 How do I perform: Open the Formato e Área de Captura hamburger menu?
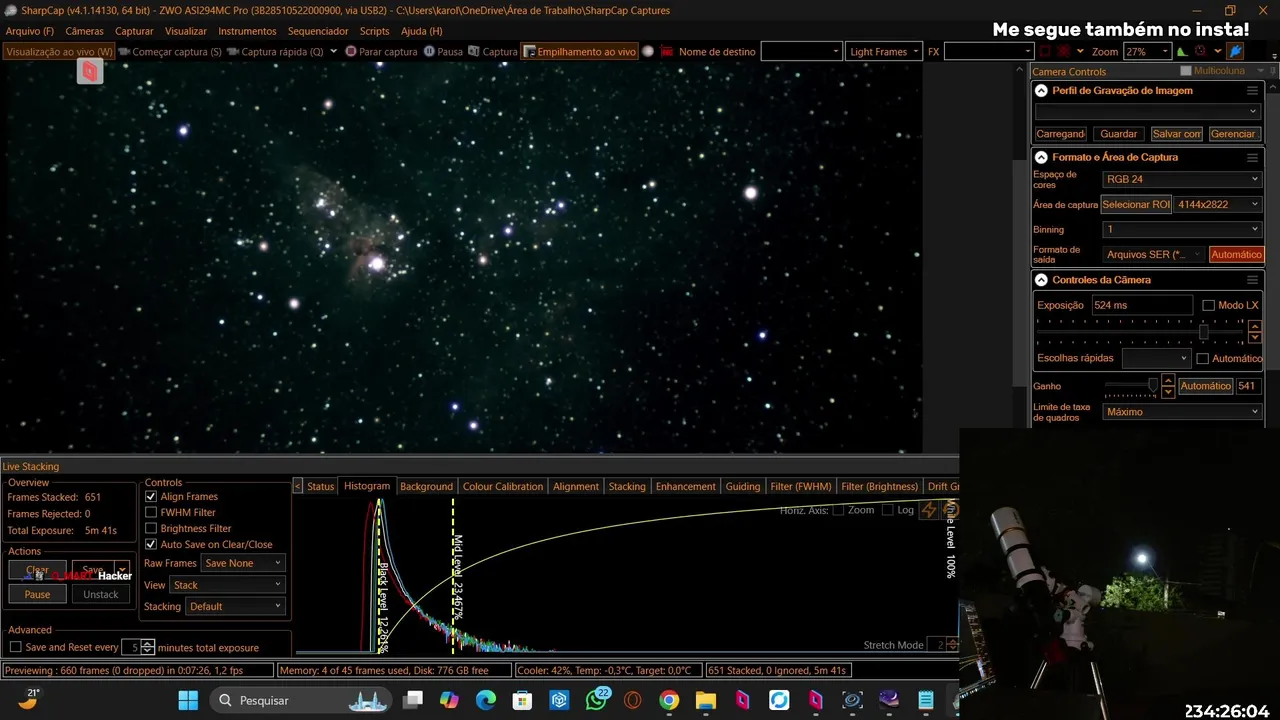pyautogui.click(x=1252, y=157)
